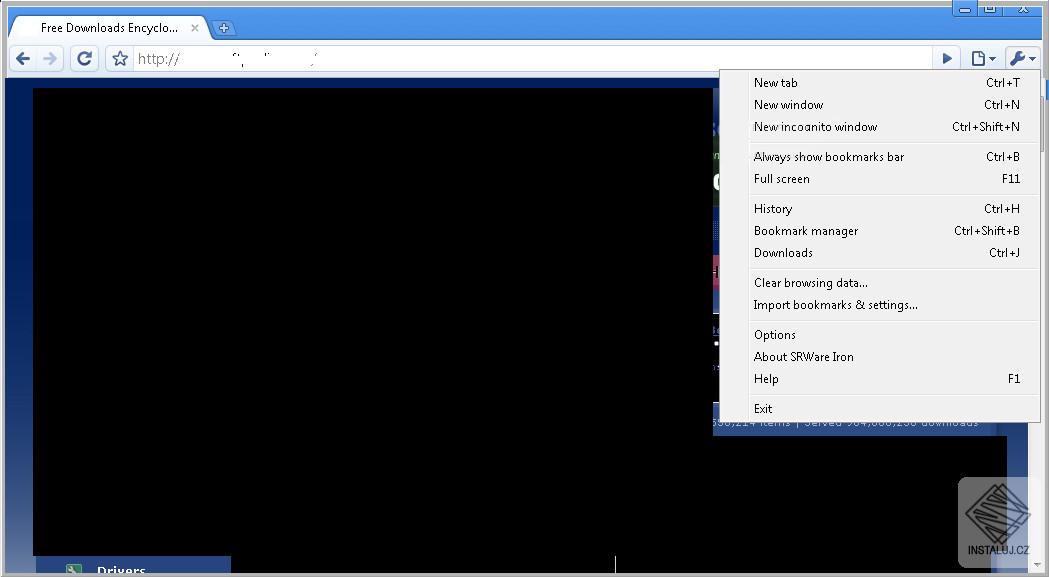Expand the wrench menu dropdown arrow

pyautogui.click(x=1033, y=58)
